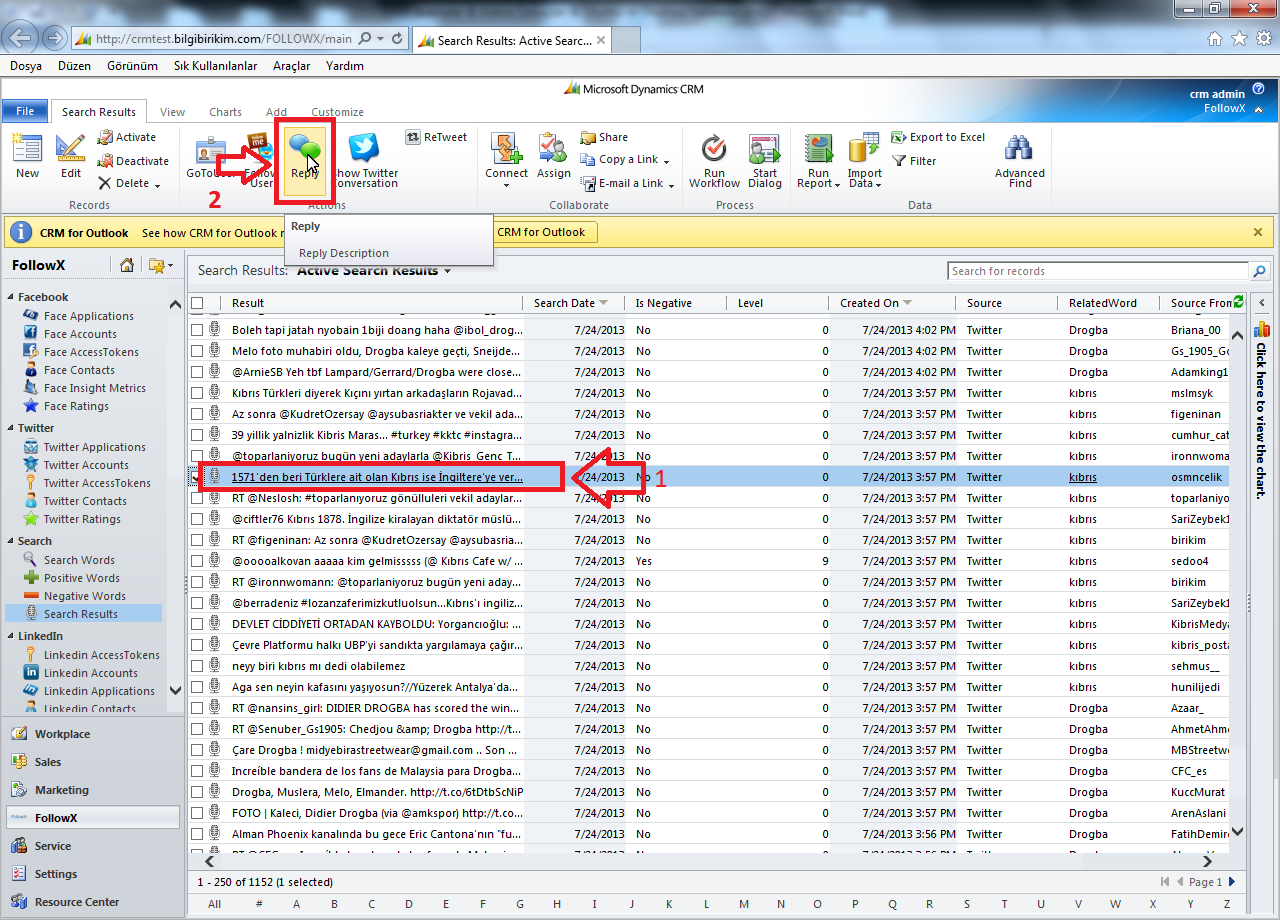Close the CRM for Outlook notification bar
1280x920 pixels.
[1258, 232]
